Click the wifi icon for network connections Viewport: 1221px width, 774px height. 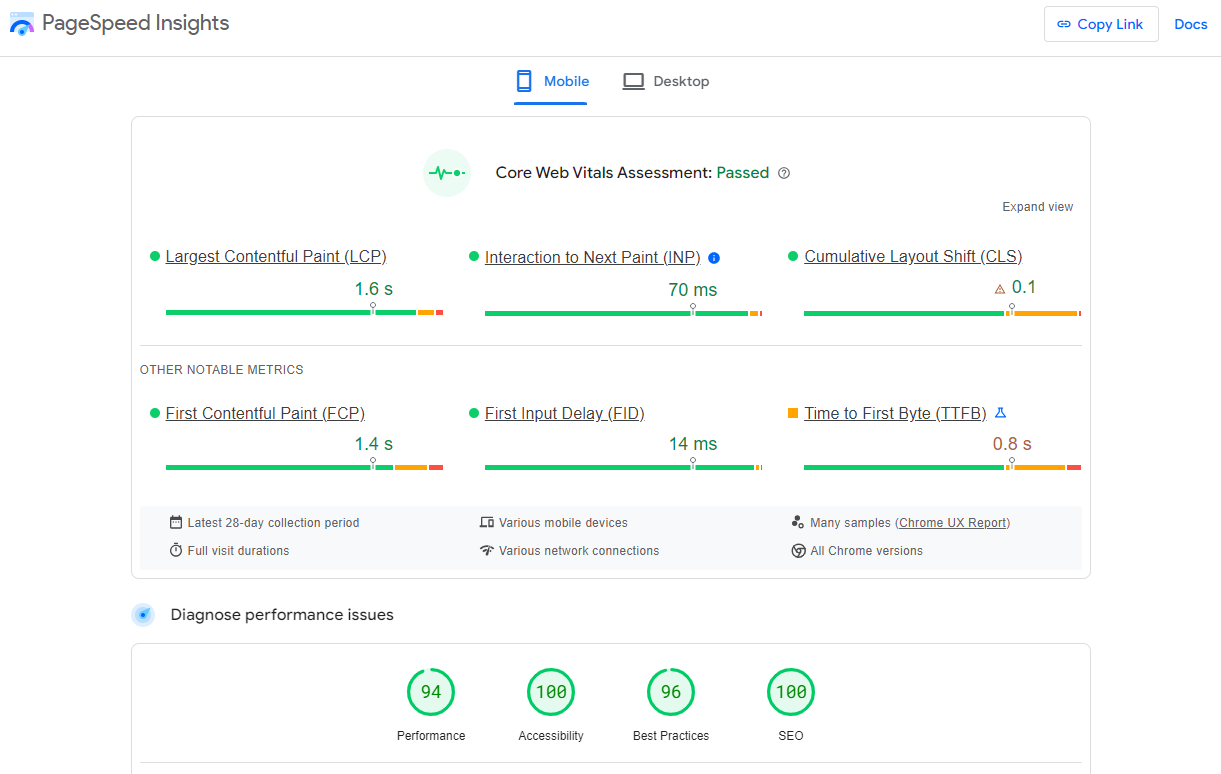point(487,550)
